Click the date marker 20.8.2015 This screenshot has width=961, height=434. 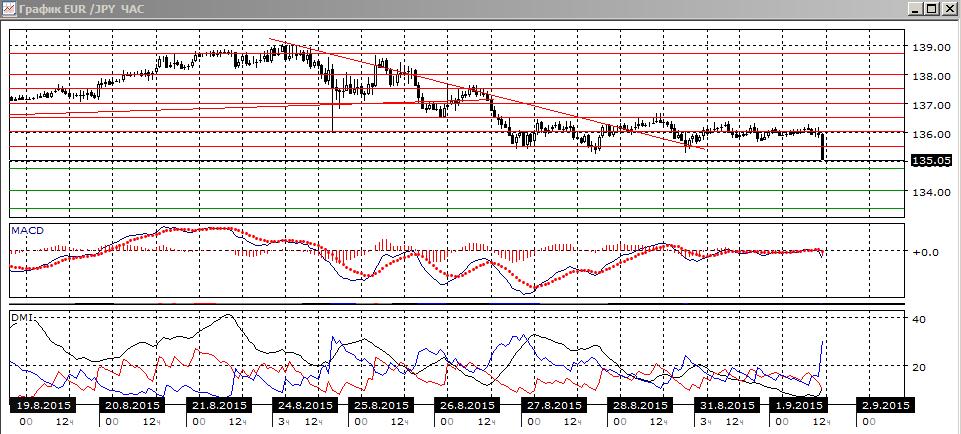pyautogui.click(x=130, y=406)
